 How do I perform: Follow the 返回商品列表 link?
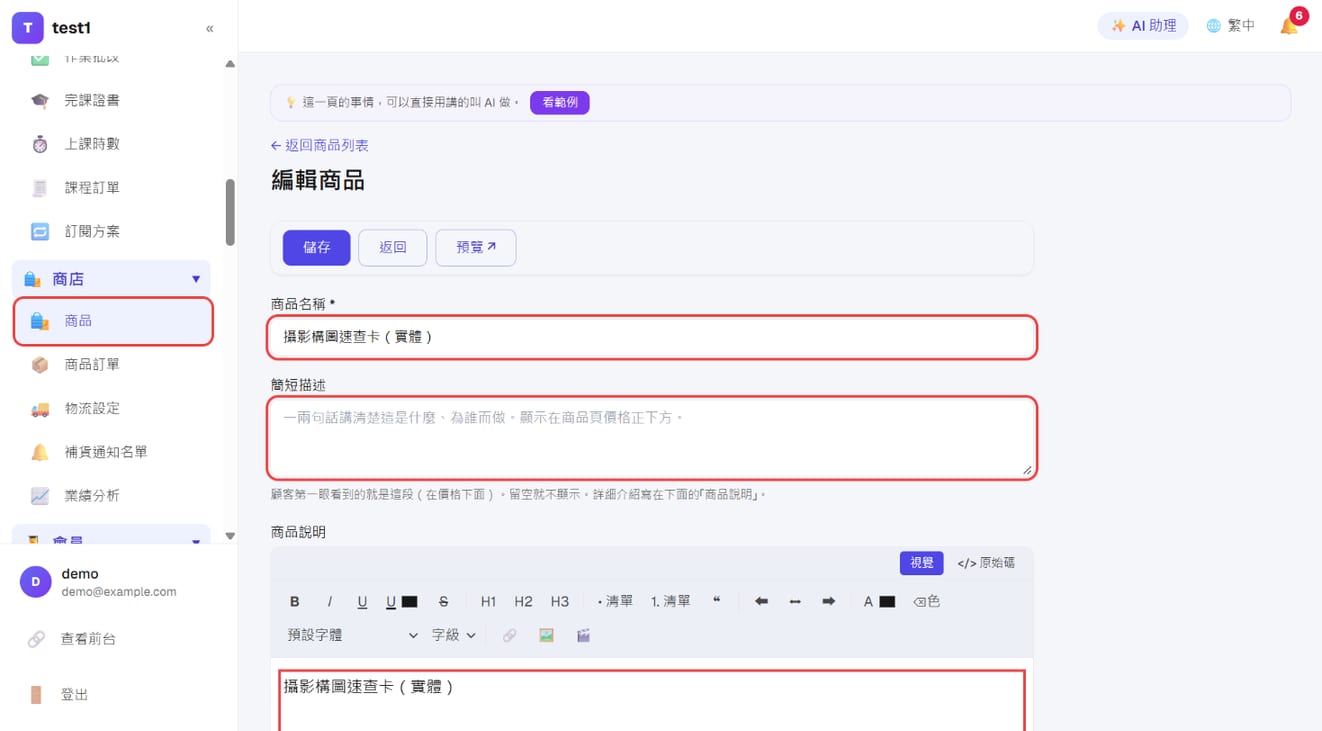pyautogui.click(x=320, y=145)
